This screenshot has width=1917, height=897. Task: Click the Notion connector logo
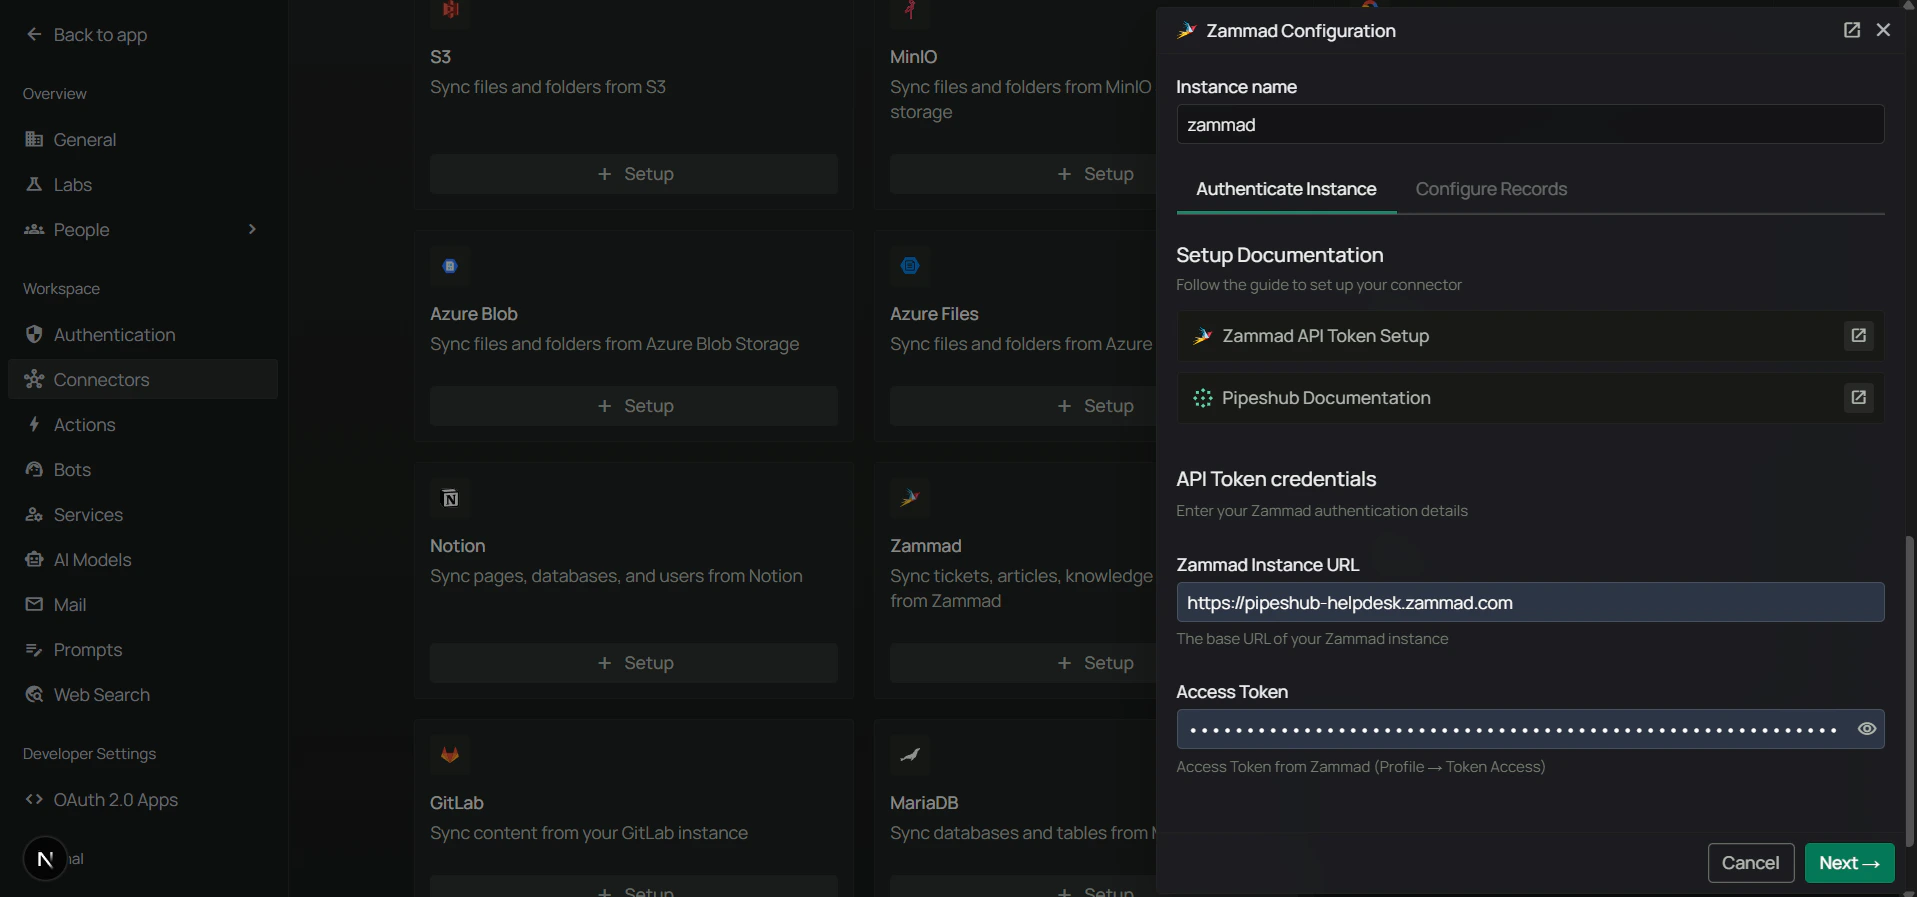pyautogui.click(x=450, y=498)
